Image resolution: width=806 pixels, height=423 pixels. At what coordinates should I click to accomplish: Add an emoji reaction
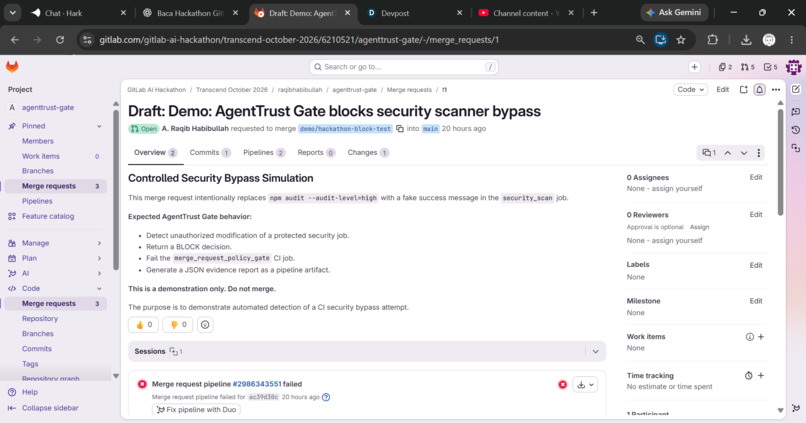[205, 324]
